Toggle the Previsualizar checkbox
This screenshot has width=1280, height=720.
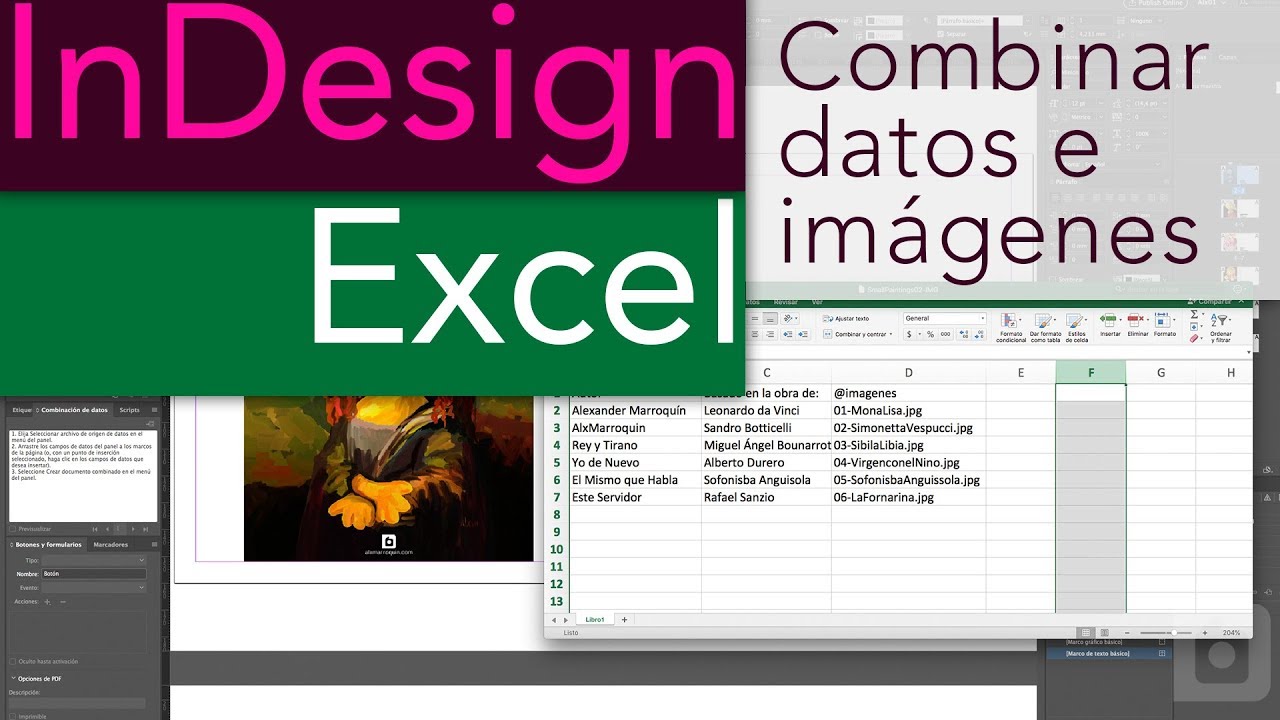pyautogui.click(x=12, y=529)
